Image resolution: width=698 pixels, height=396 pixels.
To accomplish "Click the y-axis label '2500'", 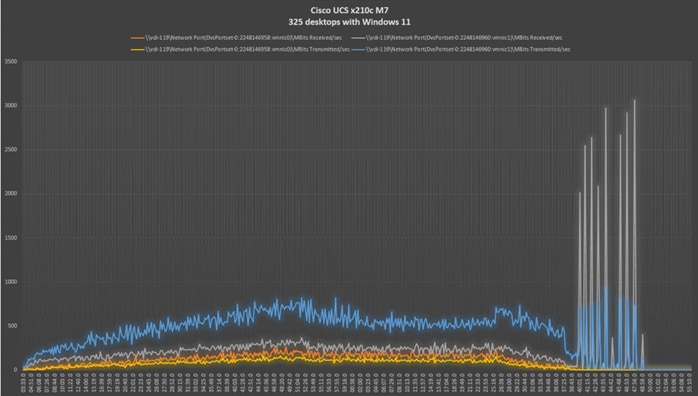I will (x=12, y=150).
